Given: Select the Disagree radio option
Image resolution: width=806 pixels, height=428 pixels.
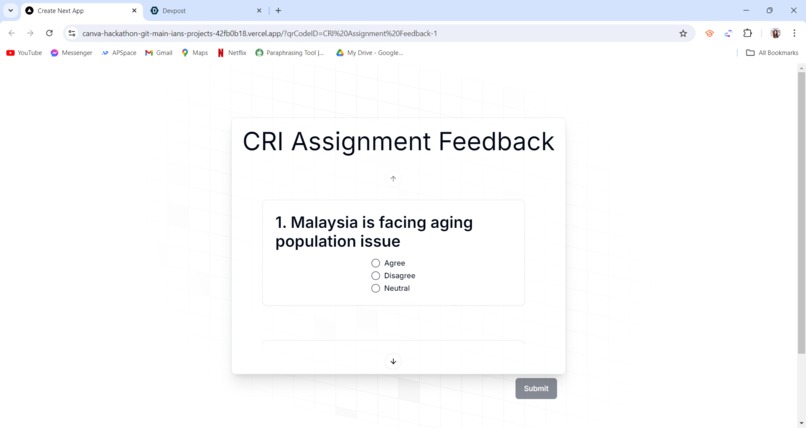Looking at the screenshot, I should tap(376, 276).
